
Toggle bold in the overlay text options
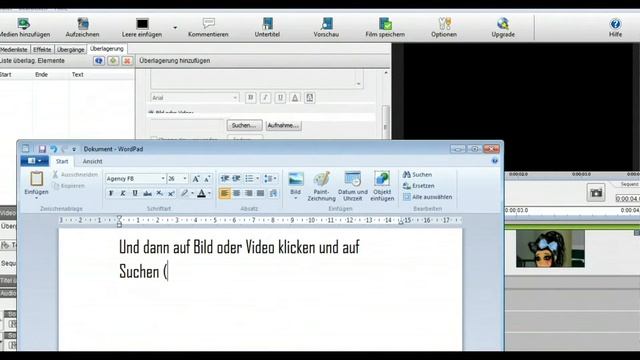click(x=251, y=98)
